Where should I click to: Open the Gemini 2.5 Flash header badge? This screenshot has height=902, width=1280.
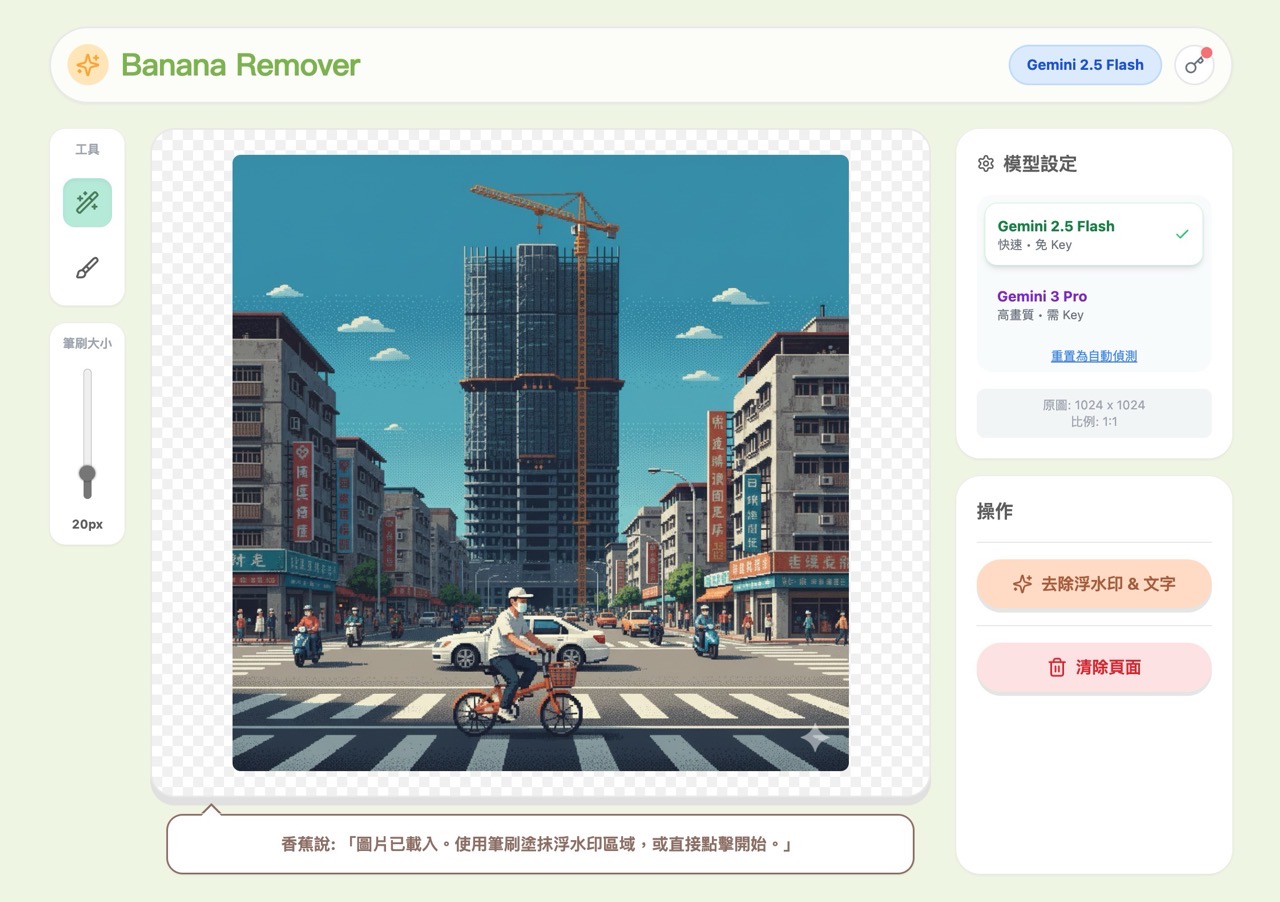[x=1084, y=65]
